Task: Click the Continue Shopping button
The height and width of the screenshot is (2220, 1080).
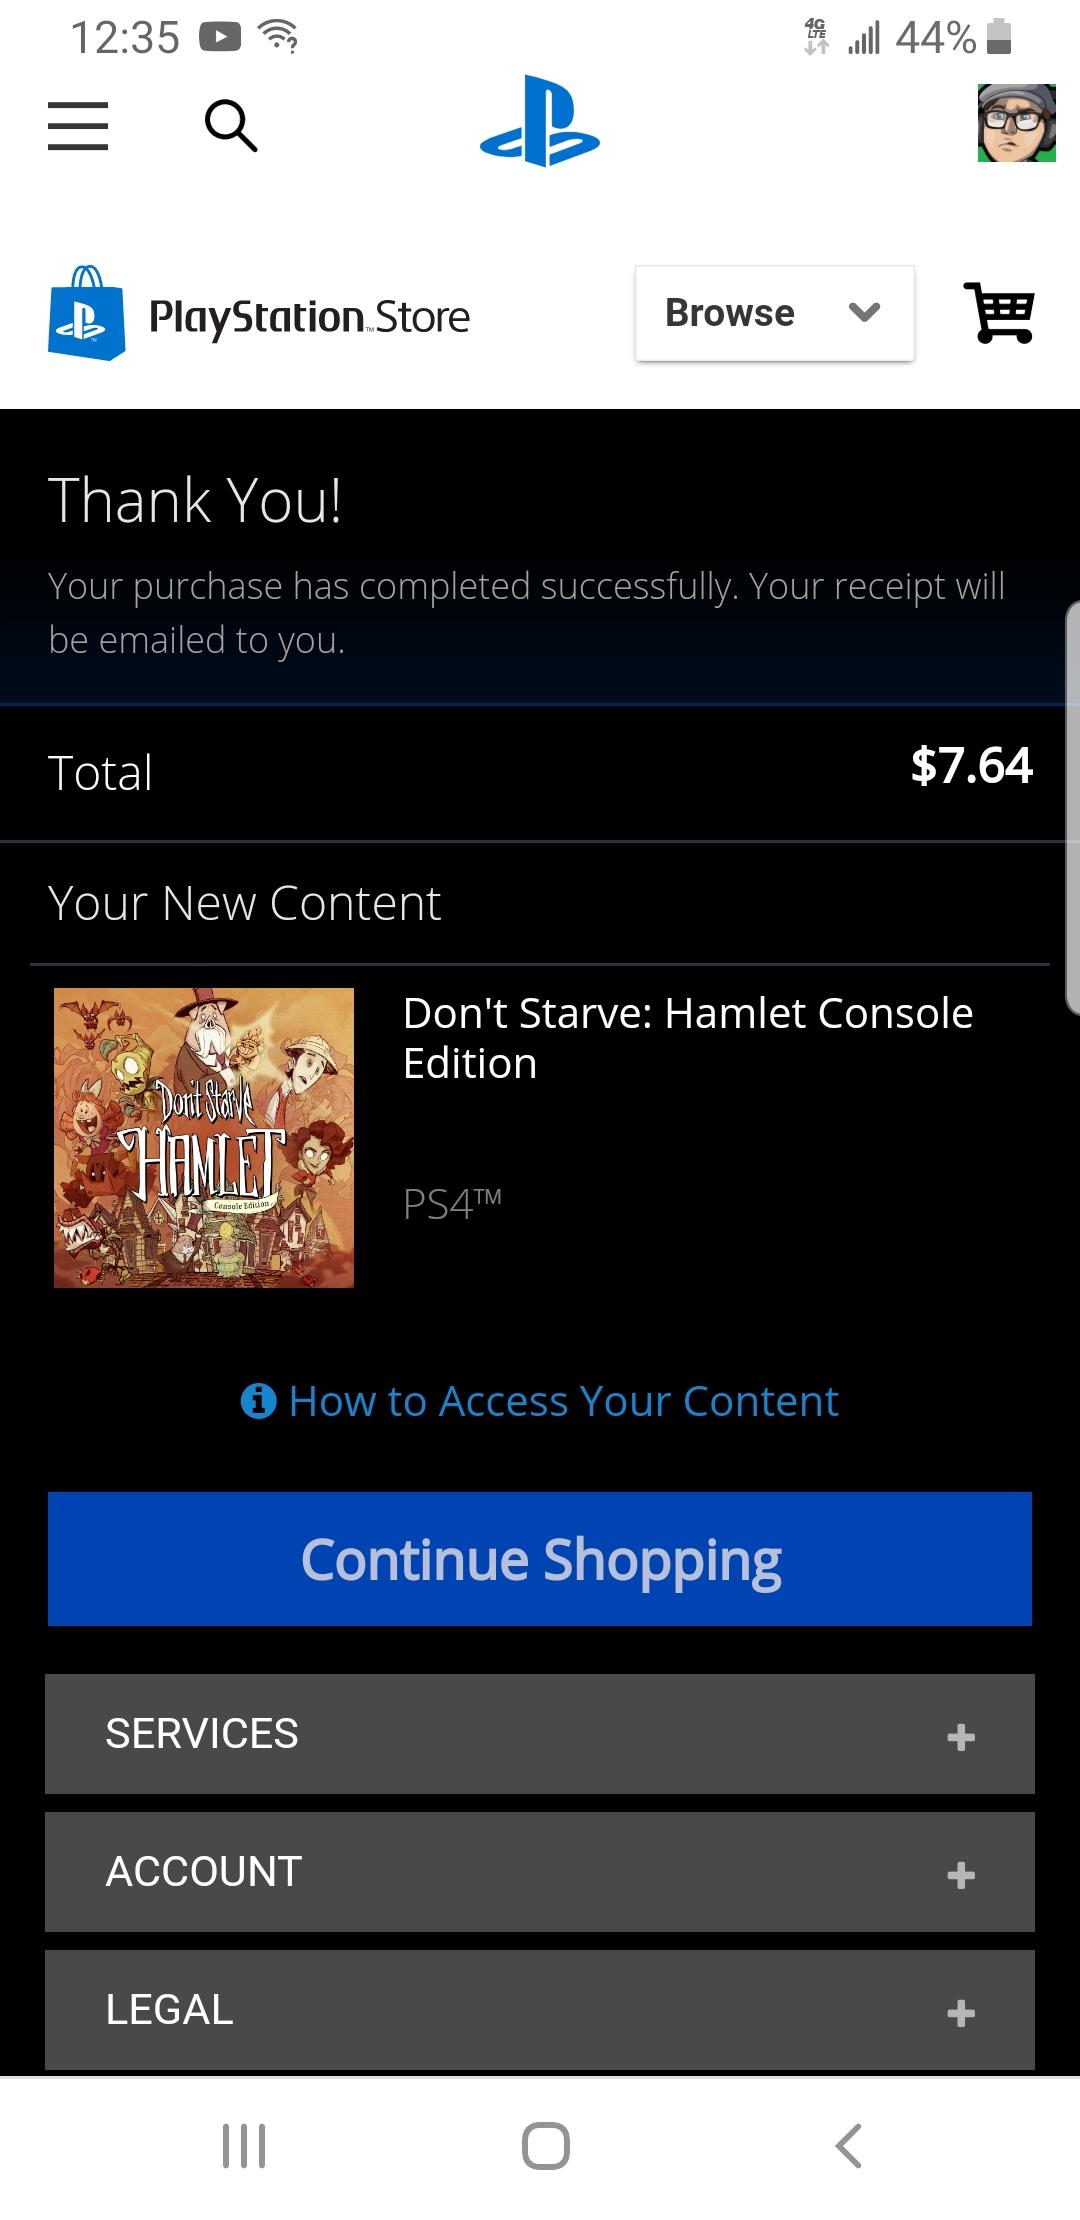Action: point(540,1559)
